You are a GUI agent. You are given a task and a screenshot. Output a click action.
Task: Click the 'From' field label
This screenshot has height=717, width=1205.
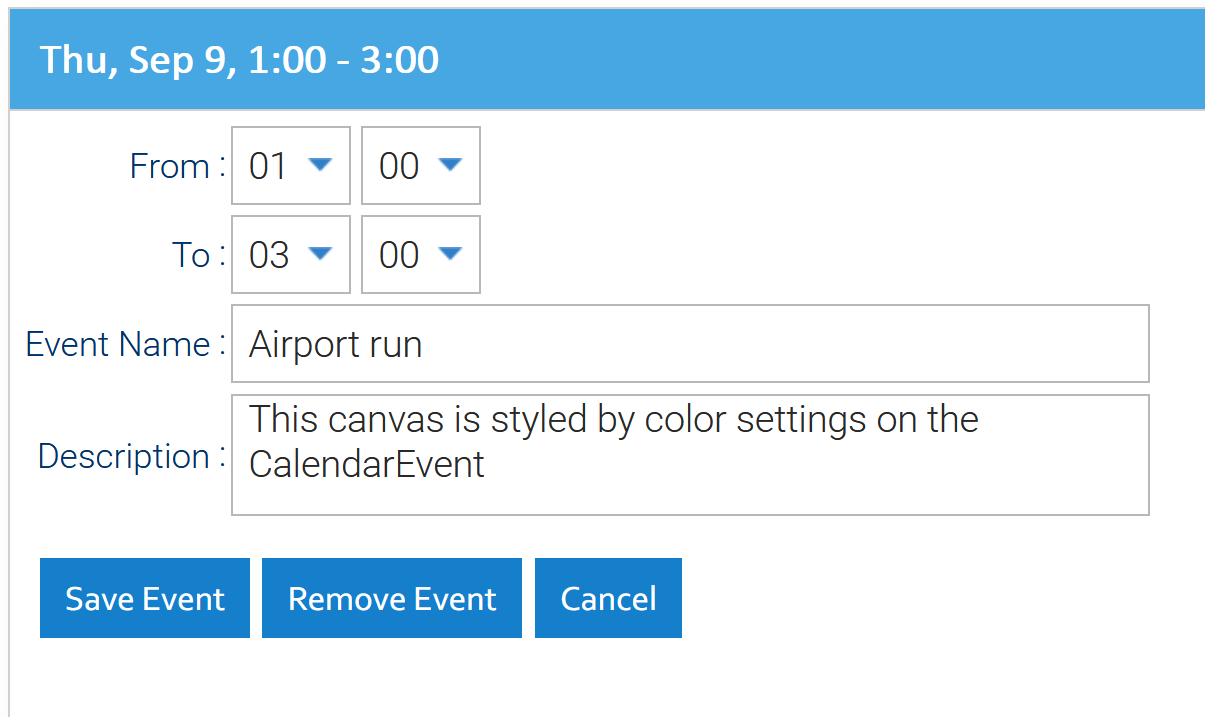click(x=169, y=166)
